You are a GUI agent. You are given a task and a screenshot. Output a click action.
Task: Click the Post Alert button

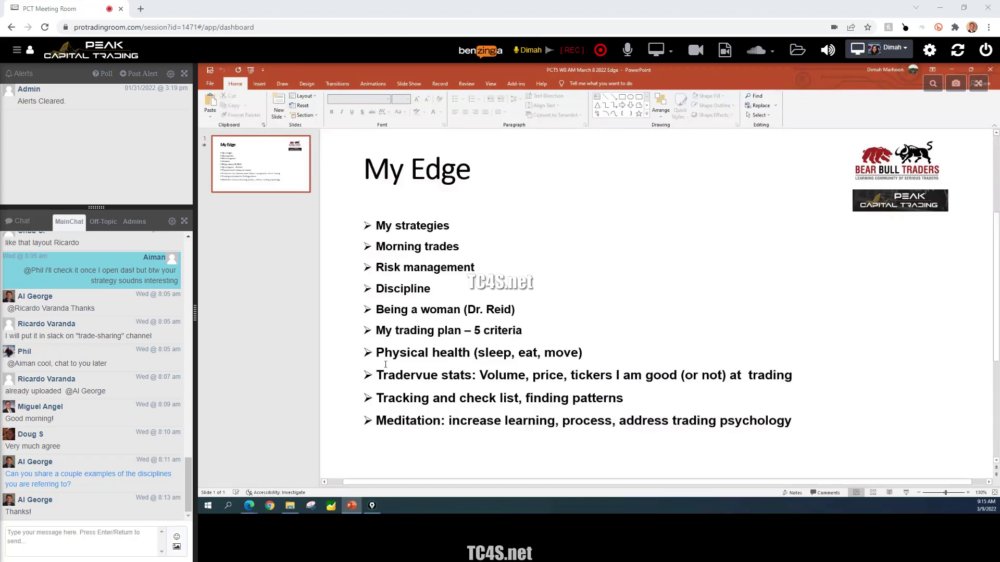click(138, 73)
